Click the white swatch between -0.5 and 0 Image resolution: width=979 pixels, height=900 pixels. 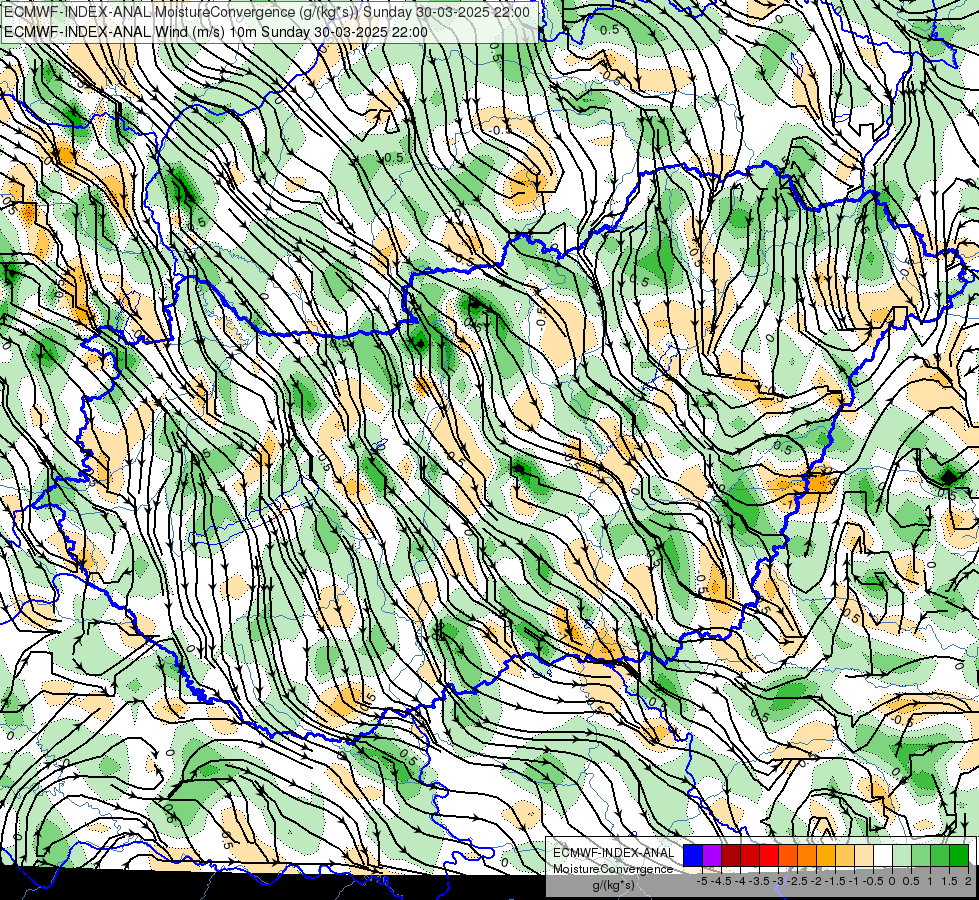883,855
